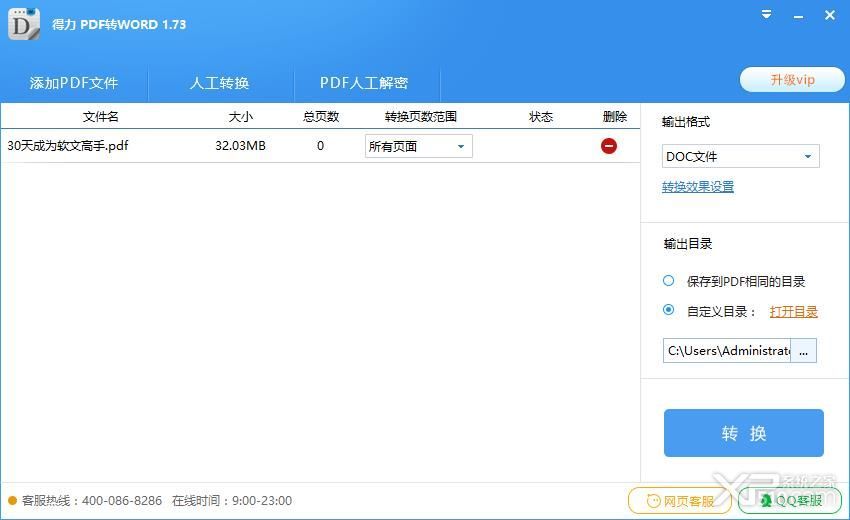Open the 转换效果设置 link
Viewport: 850px width, 520px height.
click(698, 187)
